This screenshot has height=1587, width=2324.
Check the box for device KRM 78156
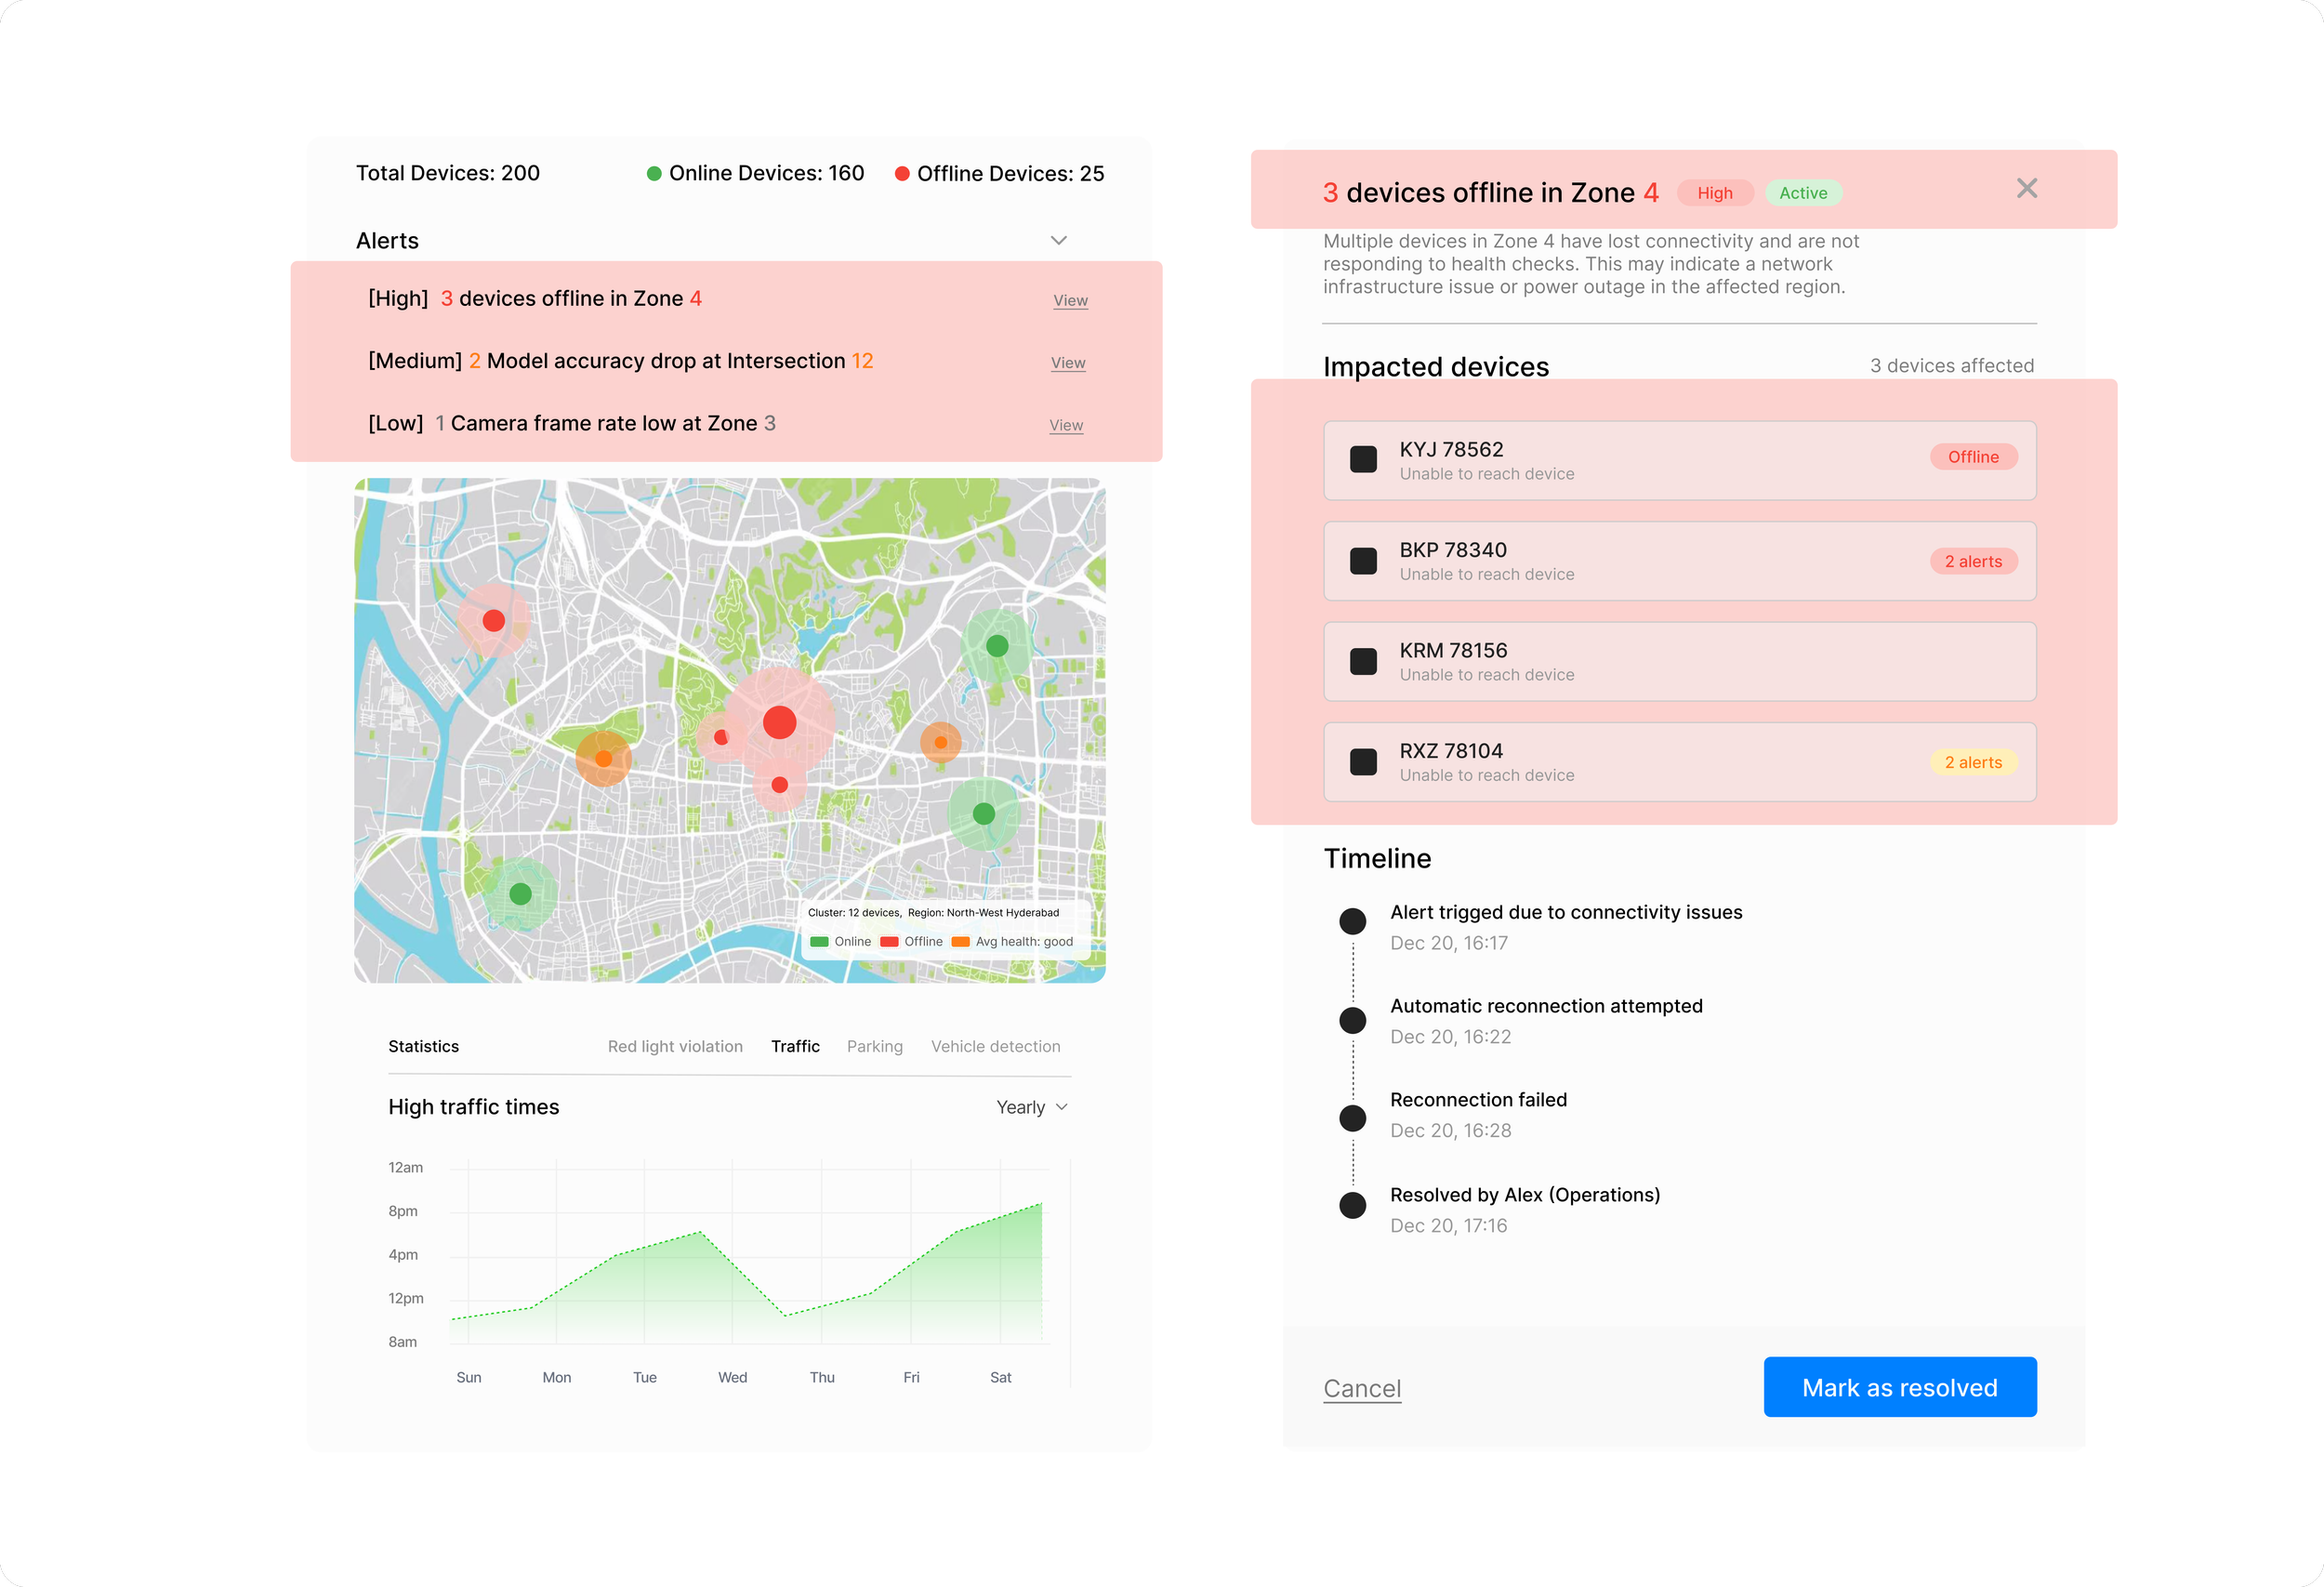[1363, 661]
